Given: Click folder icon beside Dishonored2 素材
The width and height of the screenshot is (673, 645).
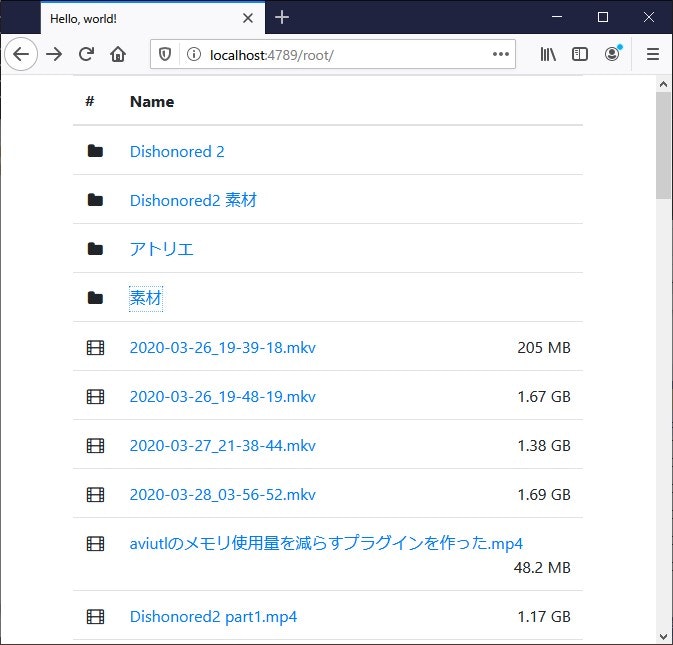Looking at the screenshot, I should [x=95, y=200].
